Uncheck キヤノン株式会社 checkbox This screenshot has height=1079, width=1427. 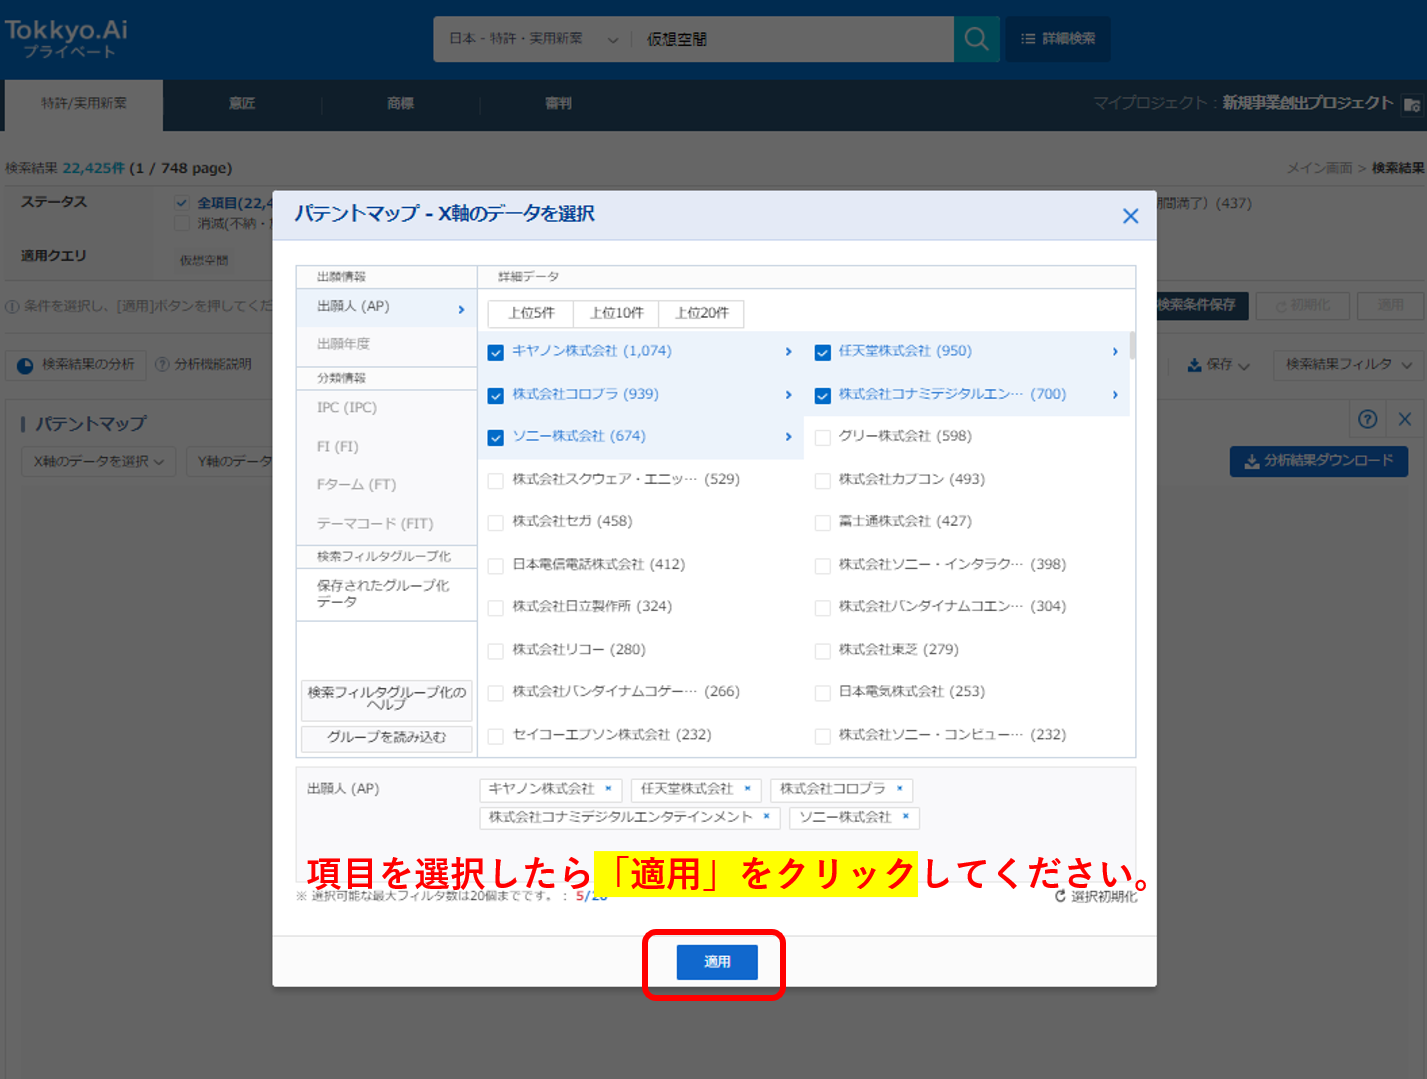495,352
